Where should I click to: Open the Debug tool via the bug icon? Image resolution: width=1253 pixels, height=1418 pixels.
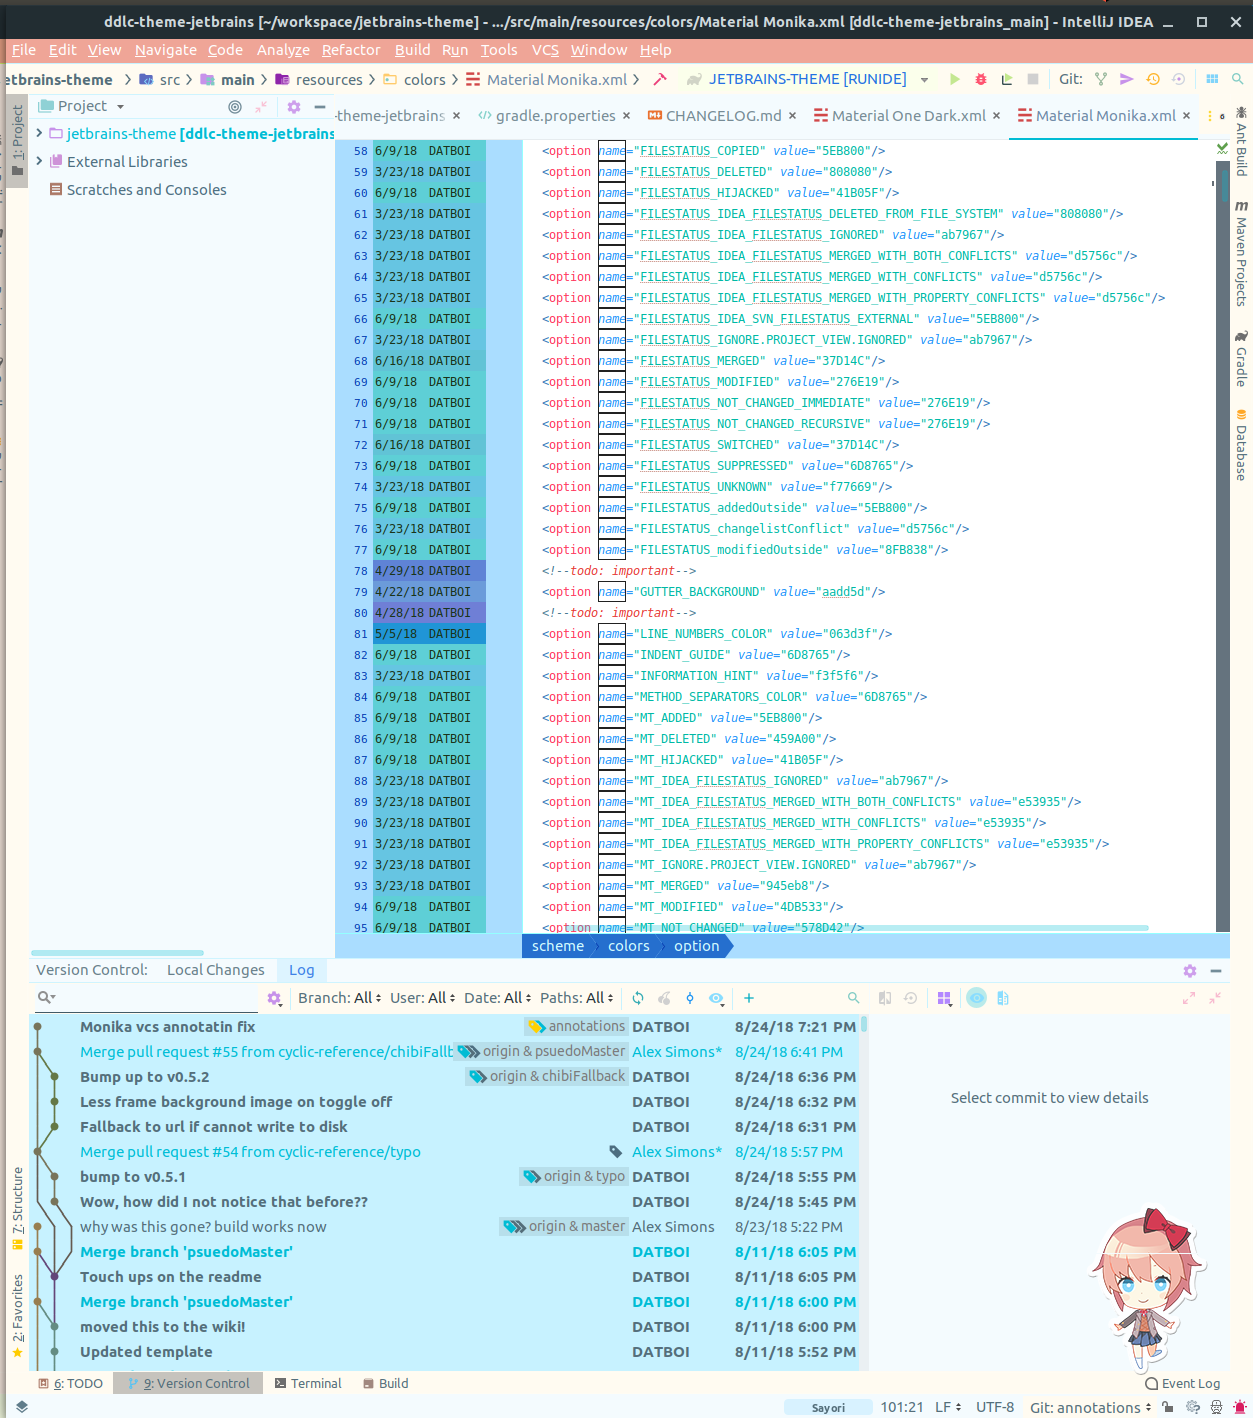click(x=980, y=78)
